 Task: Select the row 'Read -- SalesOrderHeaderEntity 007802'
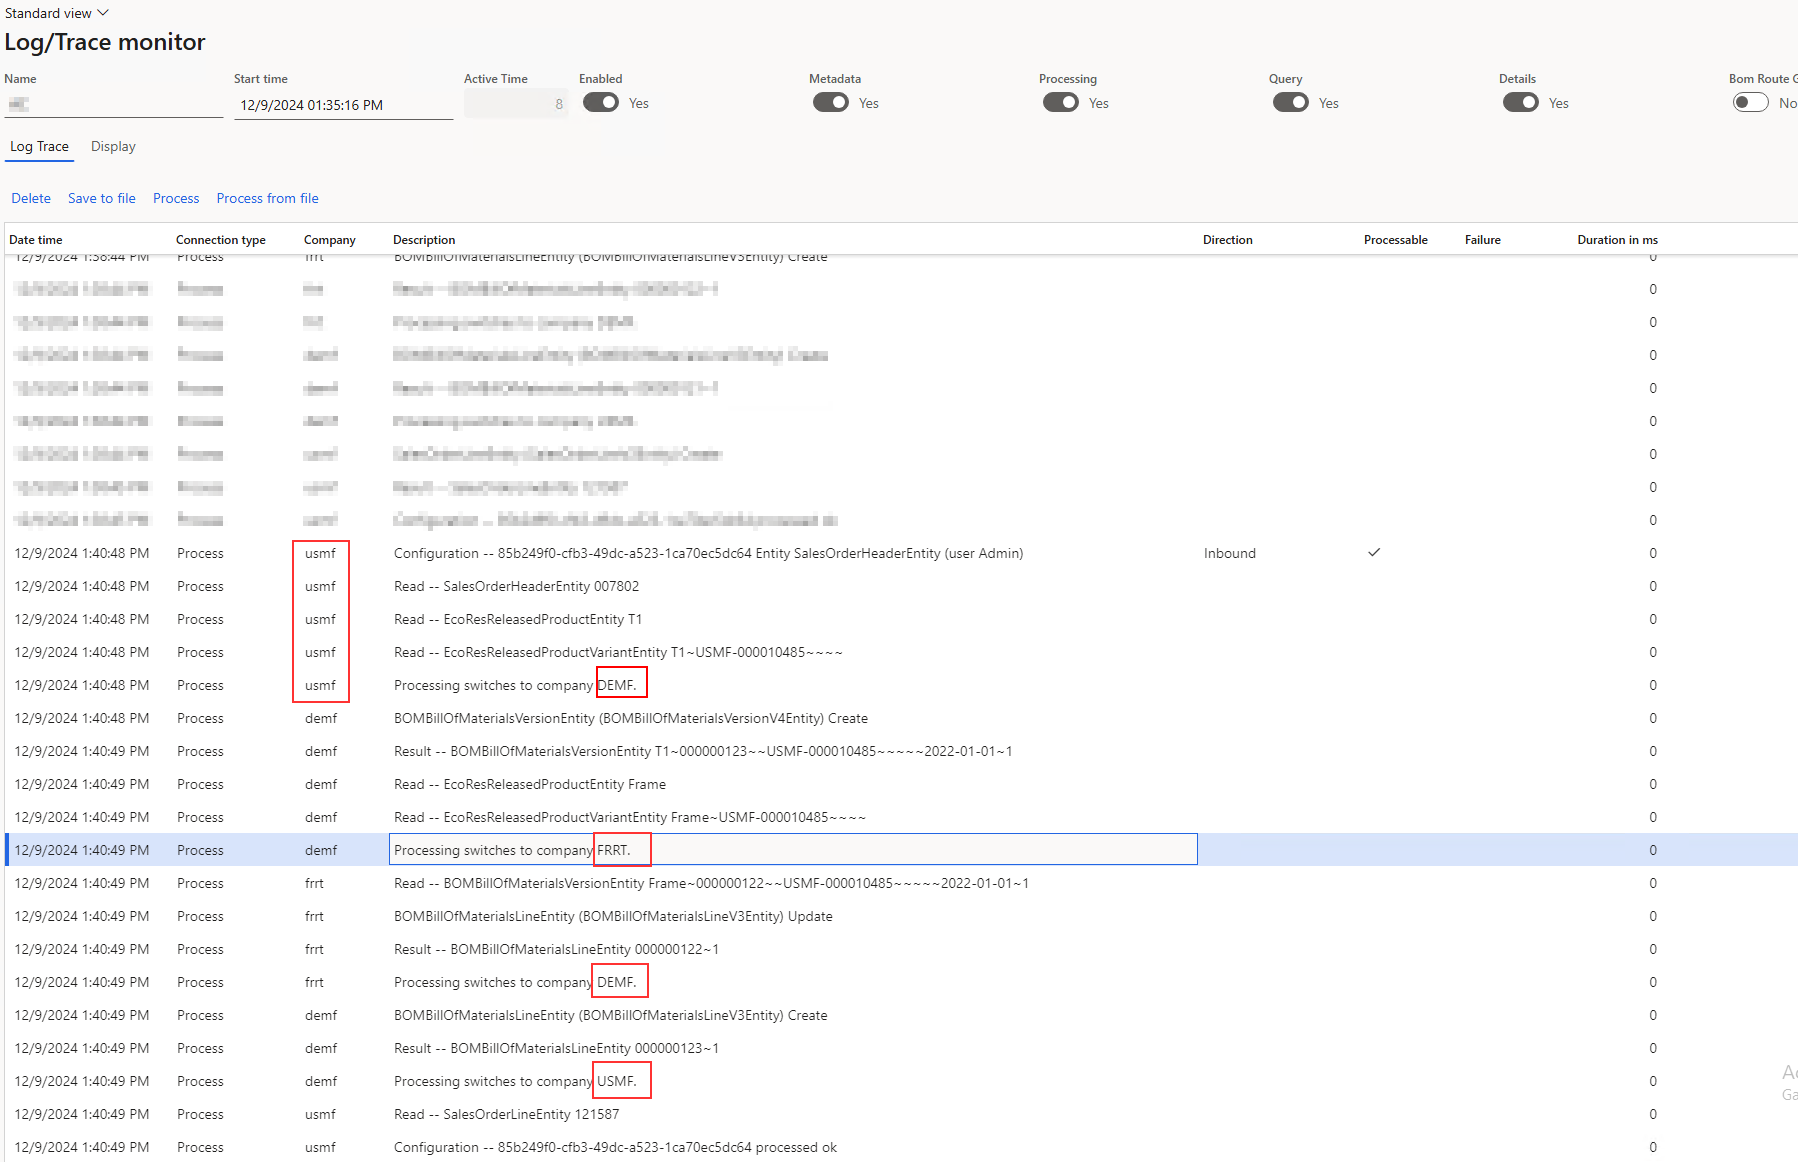point(900,586)
